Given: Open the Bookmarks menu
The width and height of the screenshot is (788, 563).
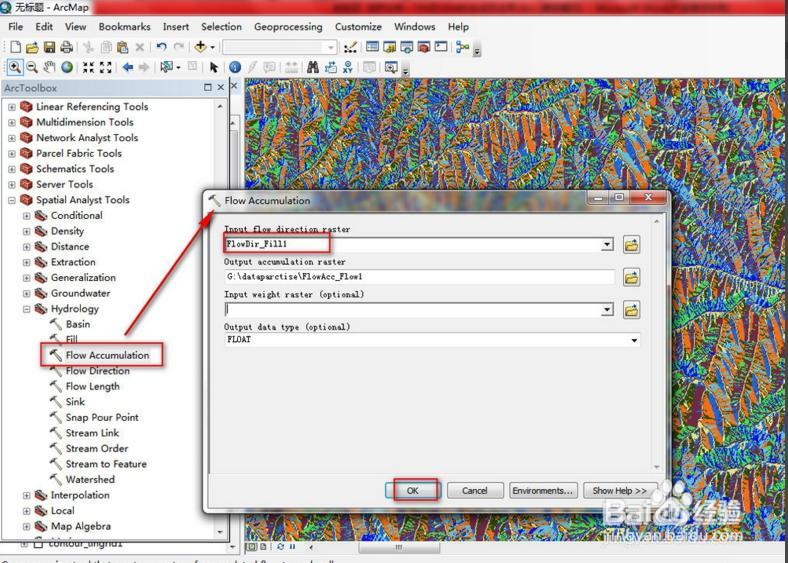Looking at the screenshot, I should [124, 27].
